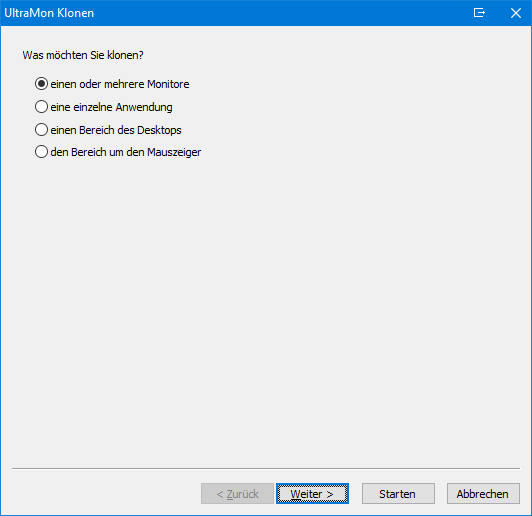This screenshot has height=516, width=532.
Task: Click the 'einen Bereich des Desktops' label text
Action: (x=116, y=130)
